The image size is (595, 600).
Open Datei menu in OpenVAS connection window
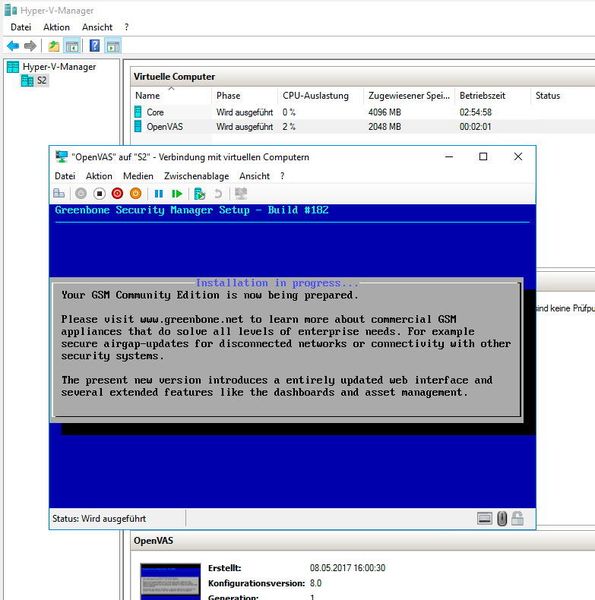pyautogui.click(x=65, y=176)
